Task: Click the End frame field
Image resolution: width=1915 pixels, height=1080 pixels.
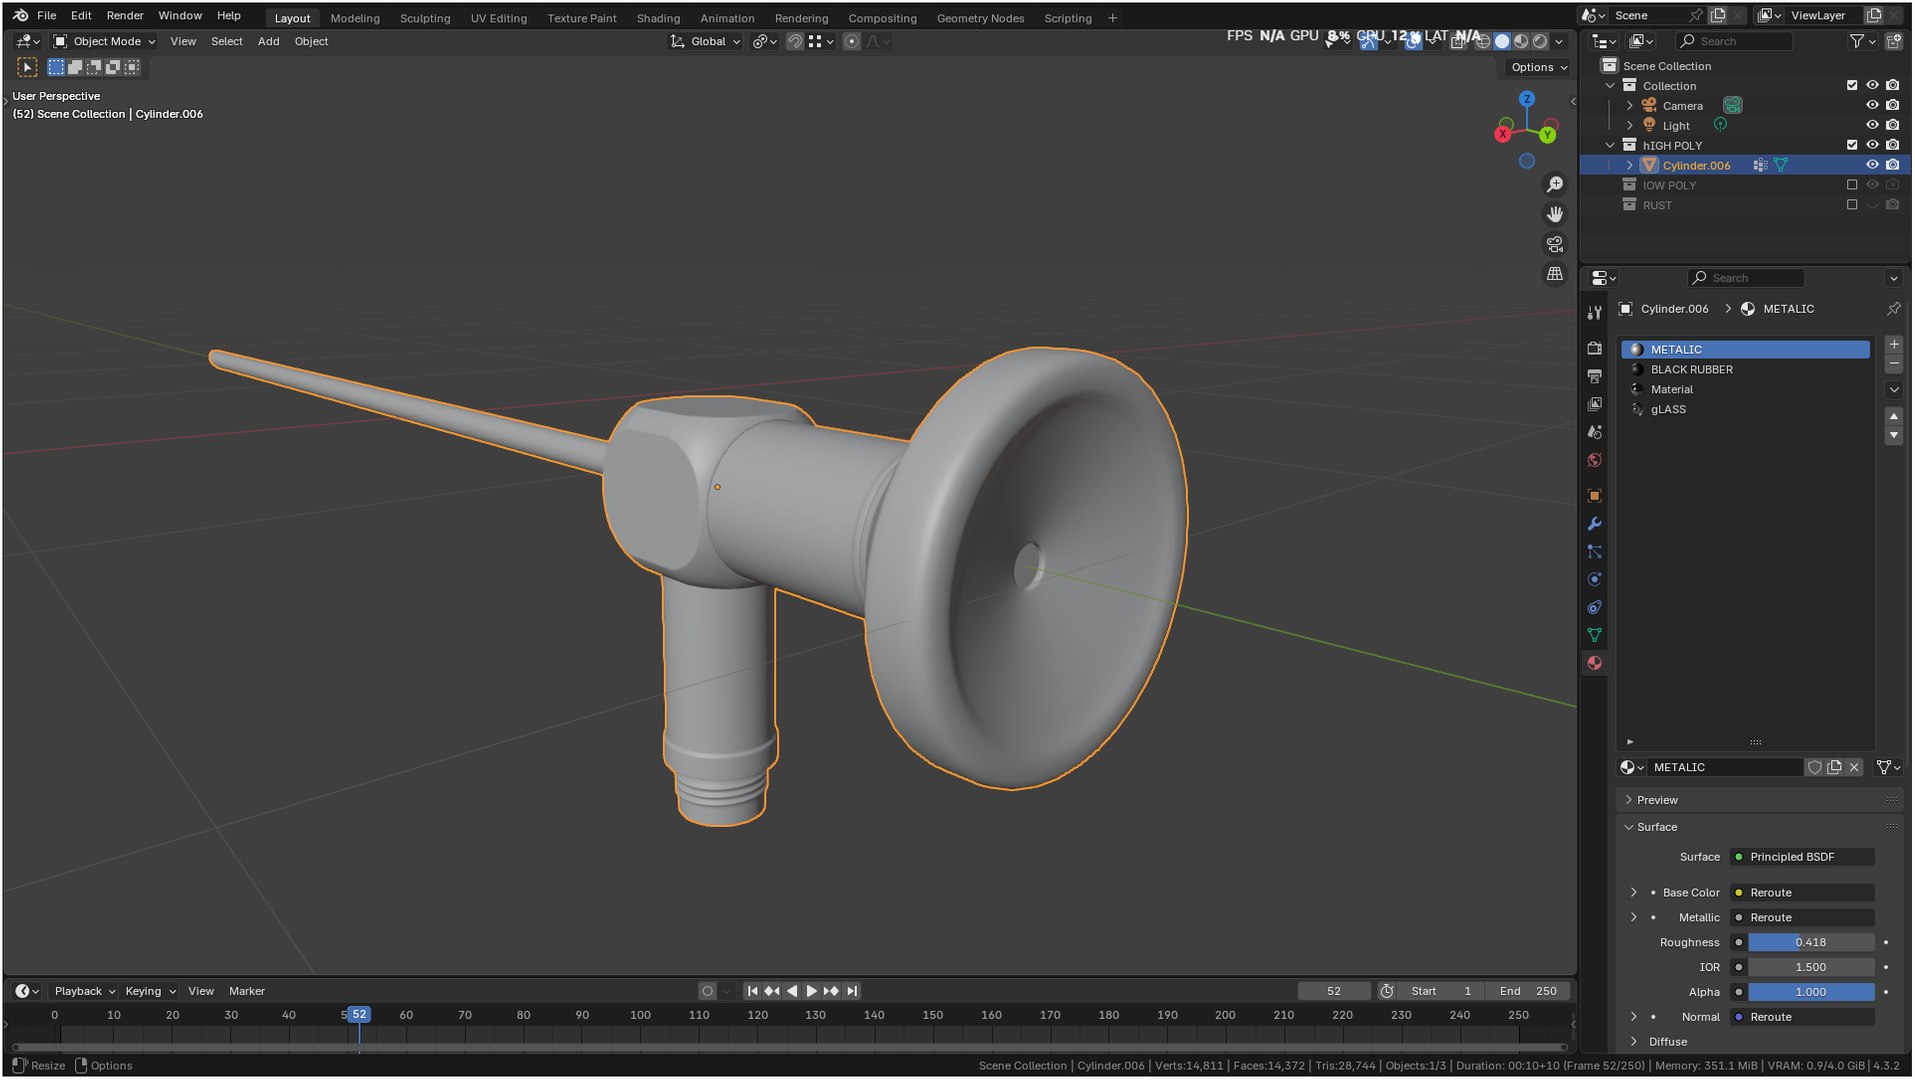Action: tap(1528, 991)
